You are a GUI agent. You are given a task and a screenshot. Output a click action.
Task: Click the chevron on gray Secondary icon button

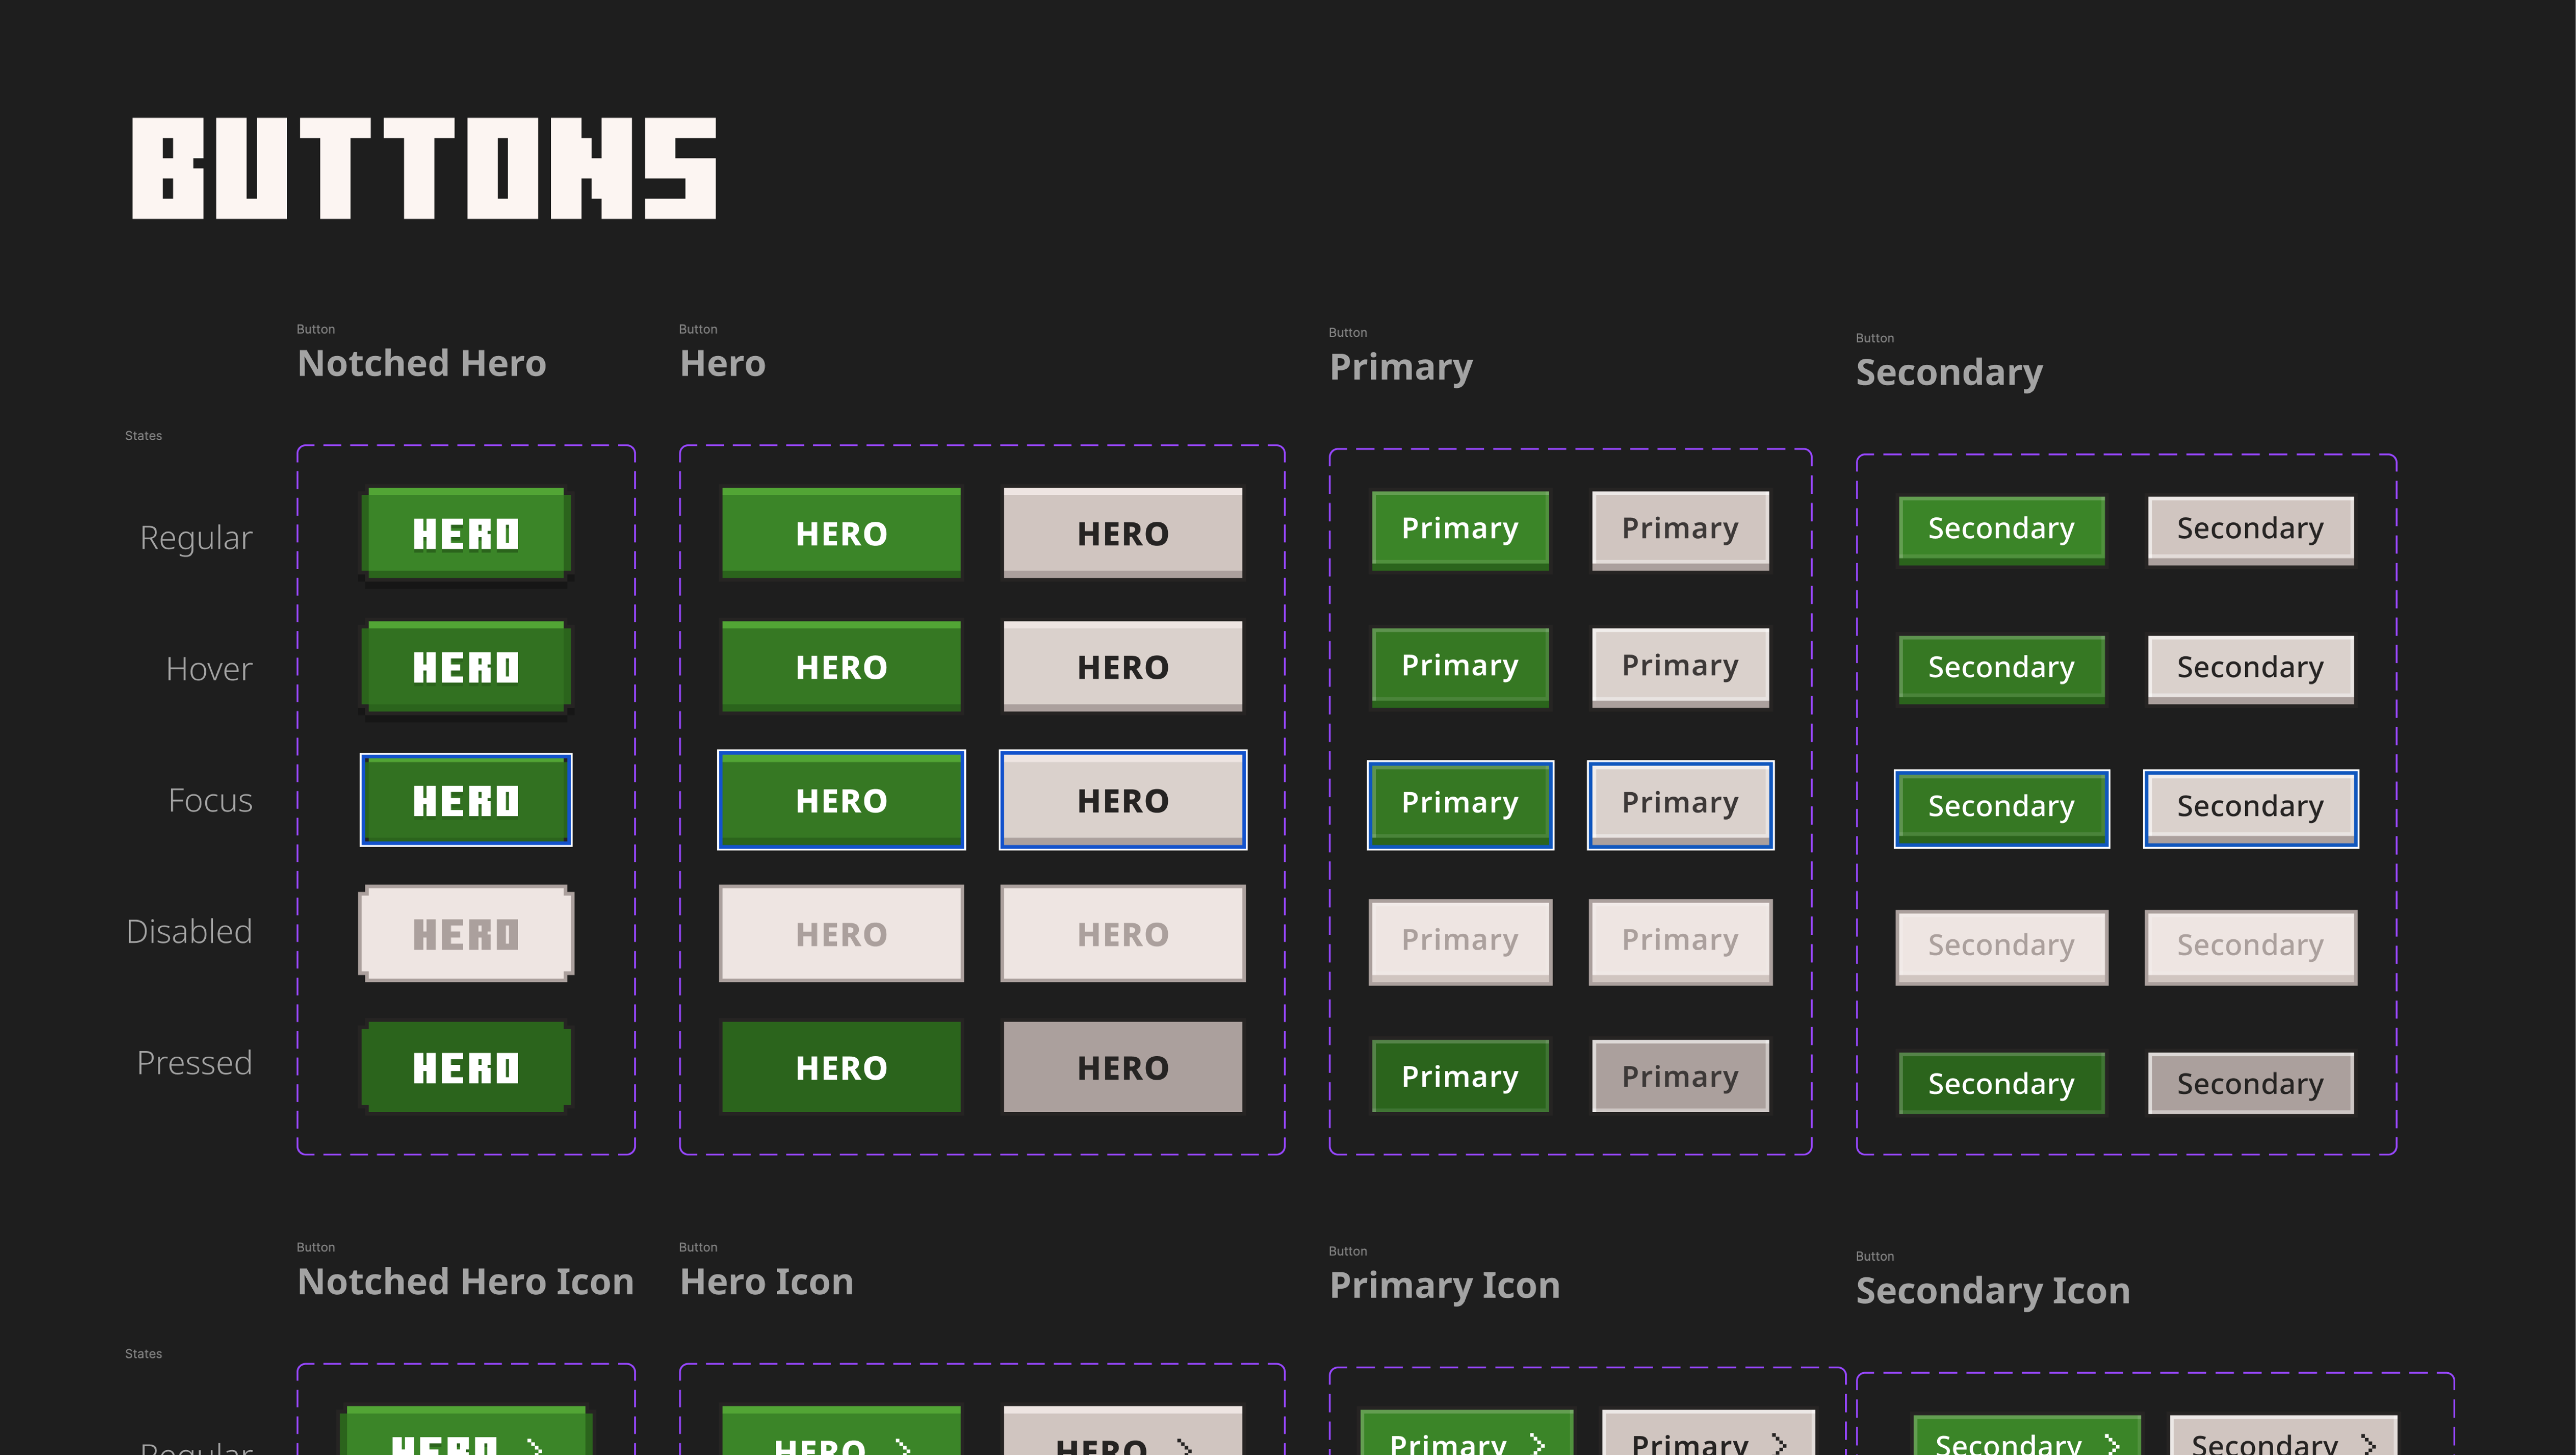2368,1444
